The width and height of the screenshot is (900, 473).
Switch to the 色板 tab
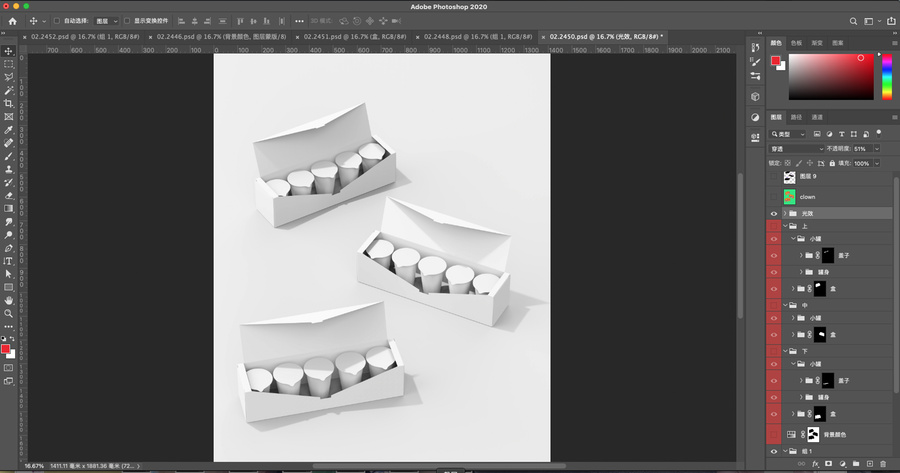pos(796,43)
